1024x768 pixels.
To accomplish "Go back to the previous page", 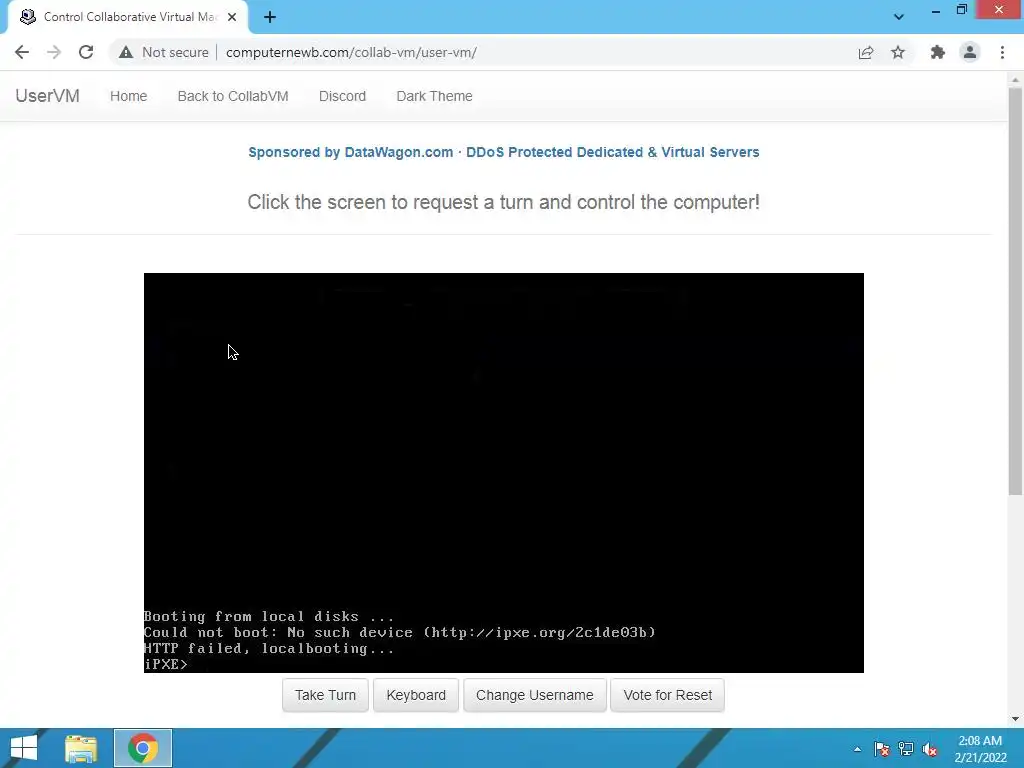I will 22,52.
